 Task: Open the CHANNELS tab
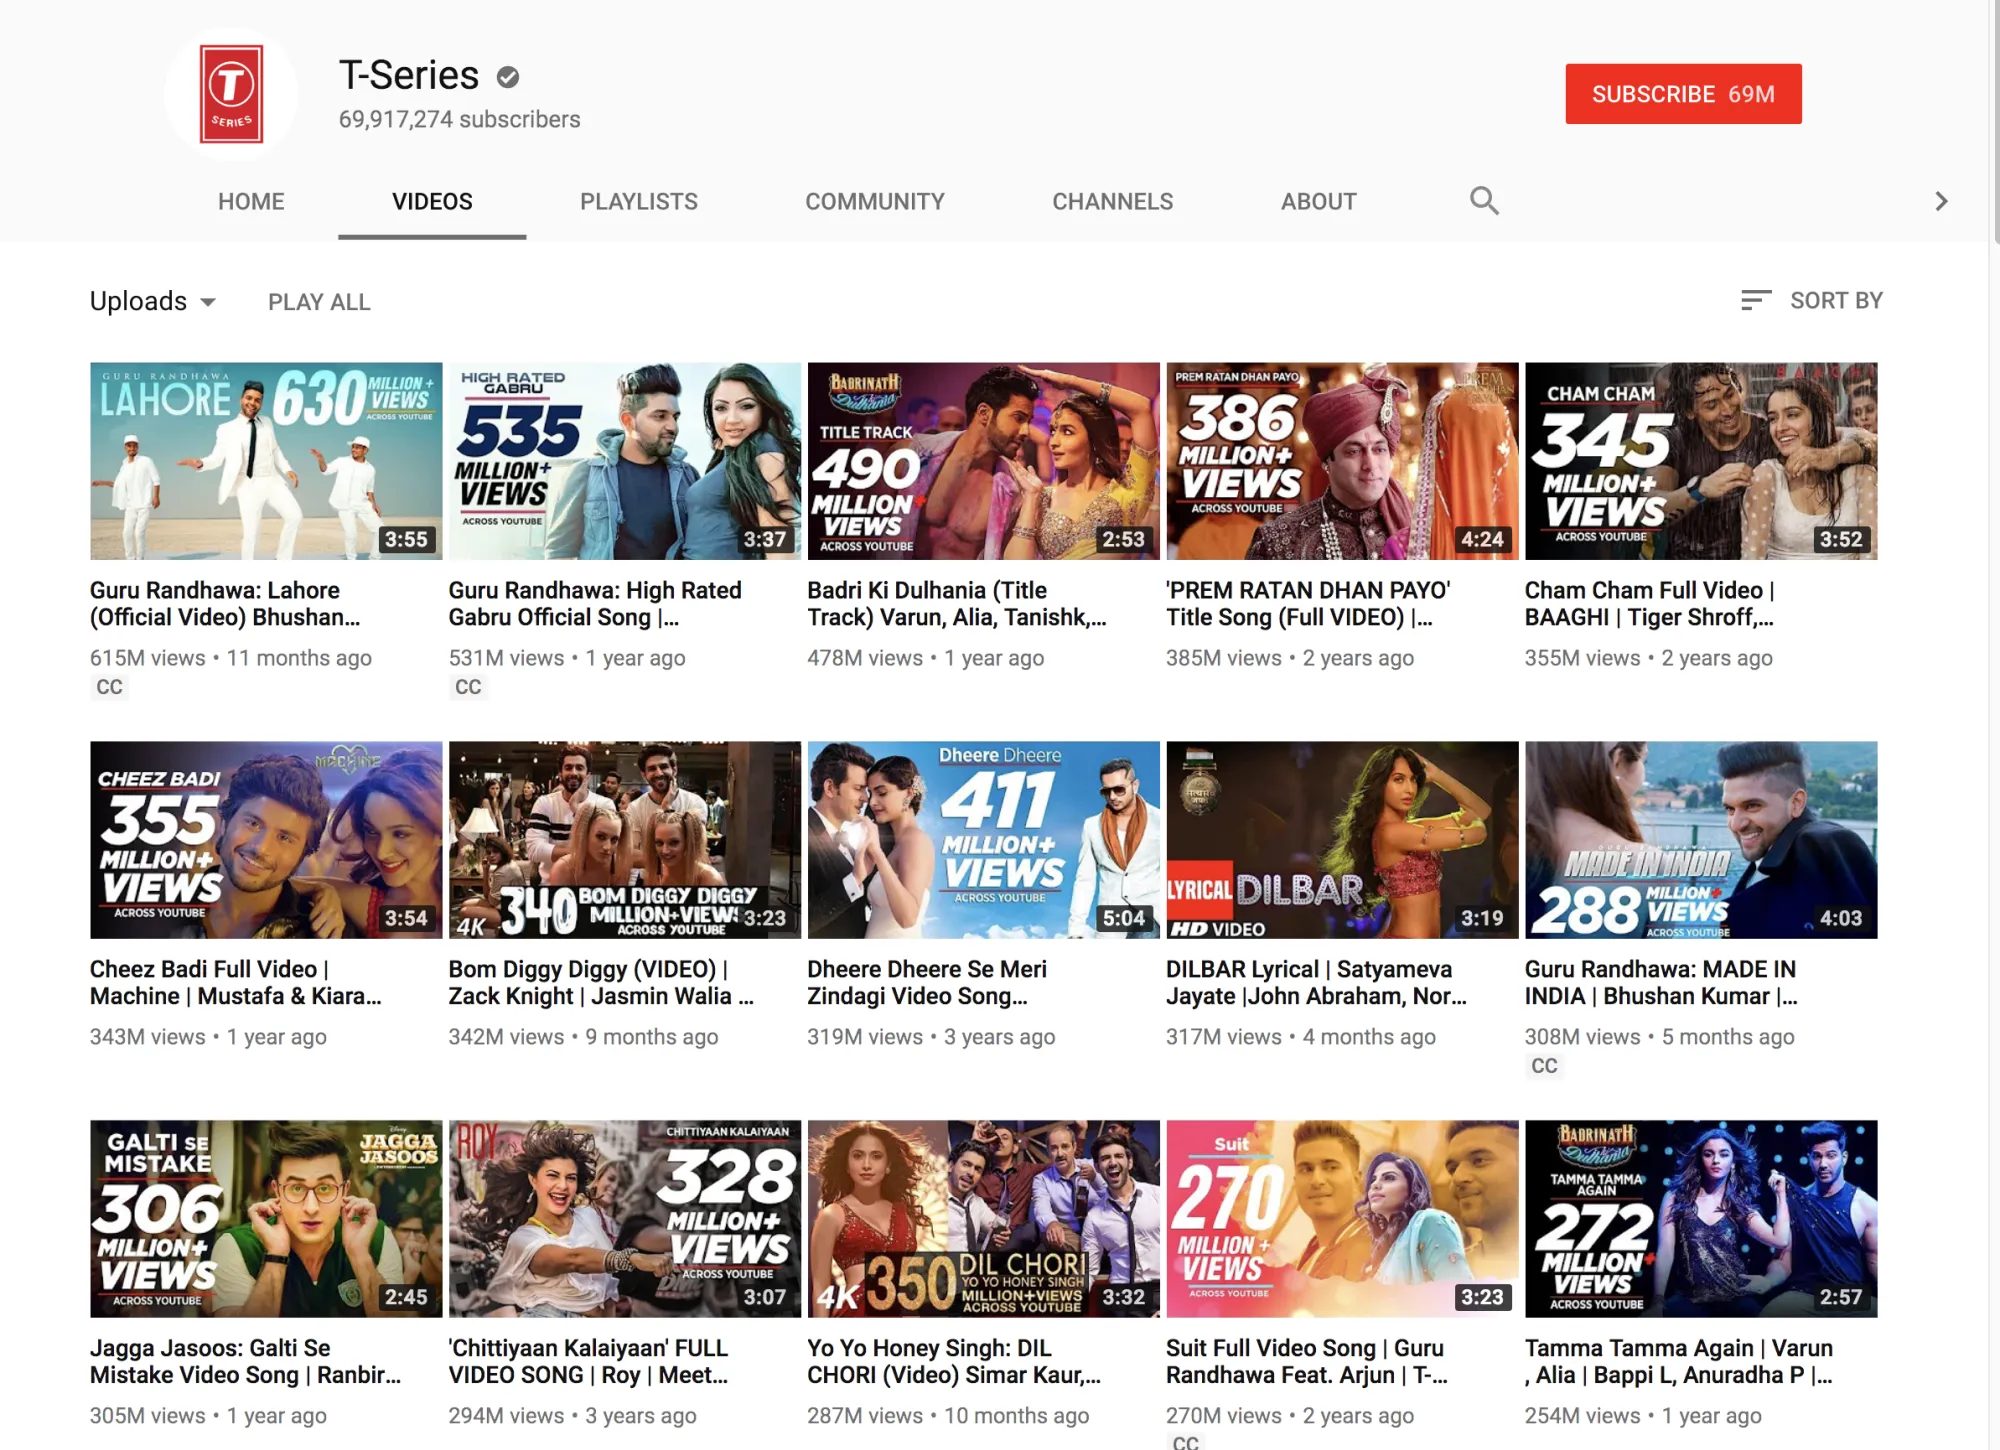tap(1113, 201)
